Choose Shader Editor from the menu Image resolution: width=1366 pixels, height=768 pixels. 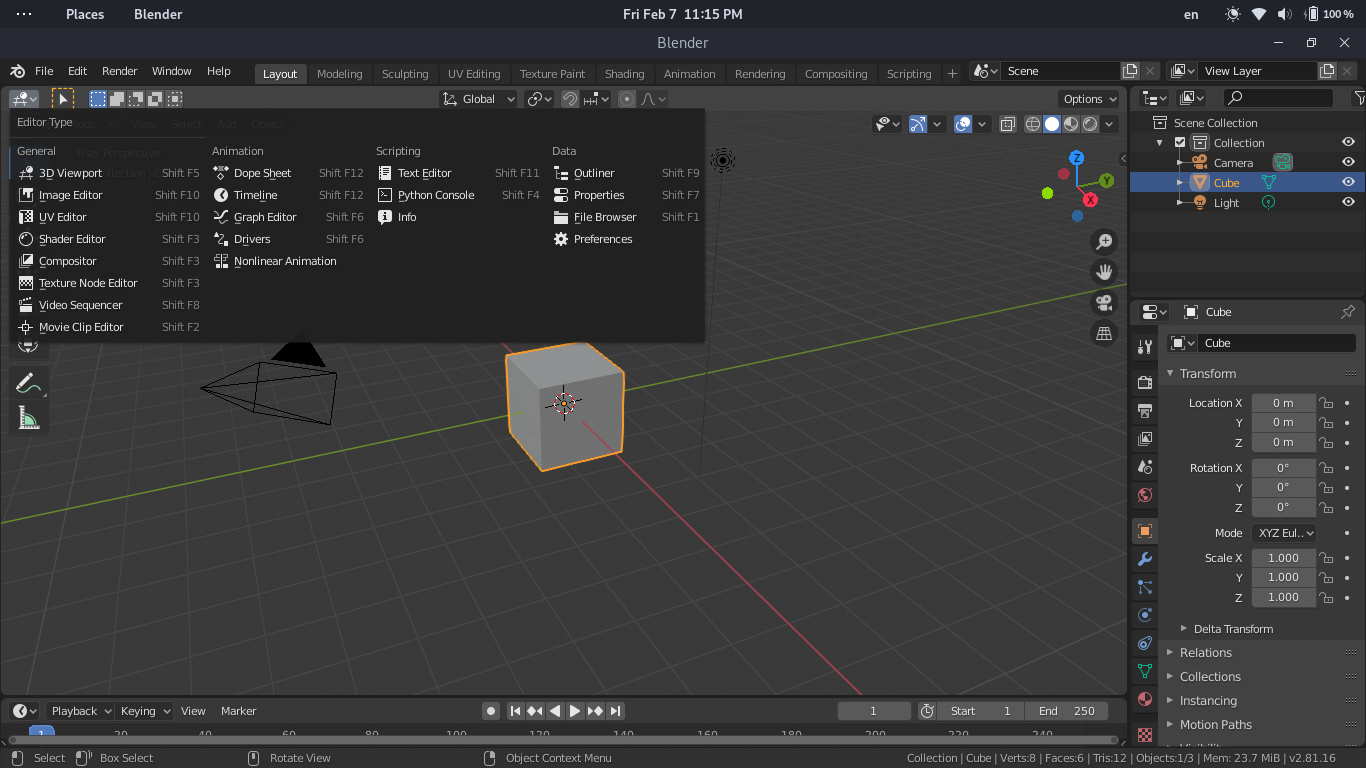pos(108,239)
